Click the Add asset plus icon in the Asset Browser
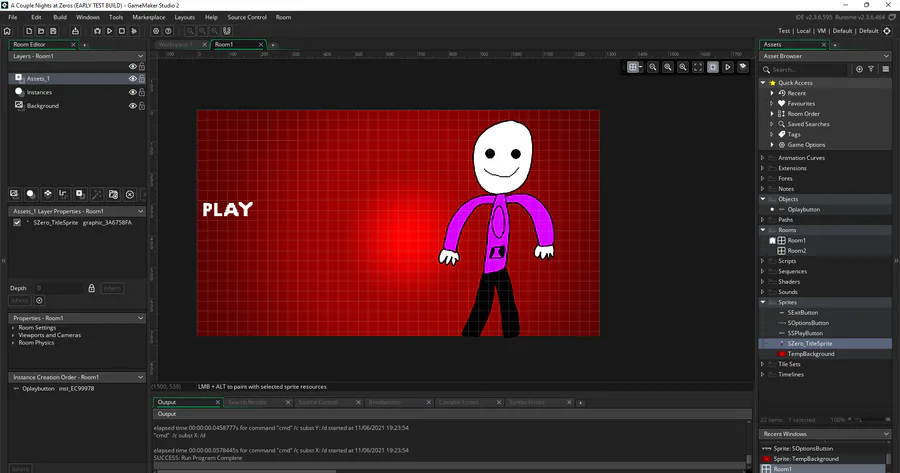This screenshot has width=900, height=473. (x=858, y=69)
